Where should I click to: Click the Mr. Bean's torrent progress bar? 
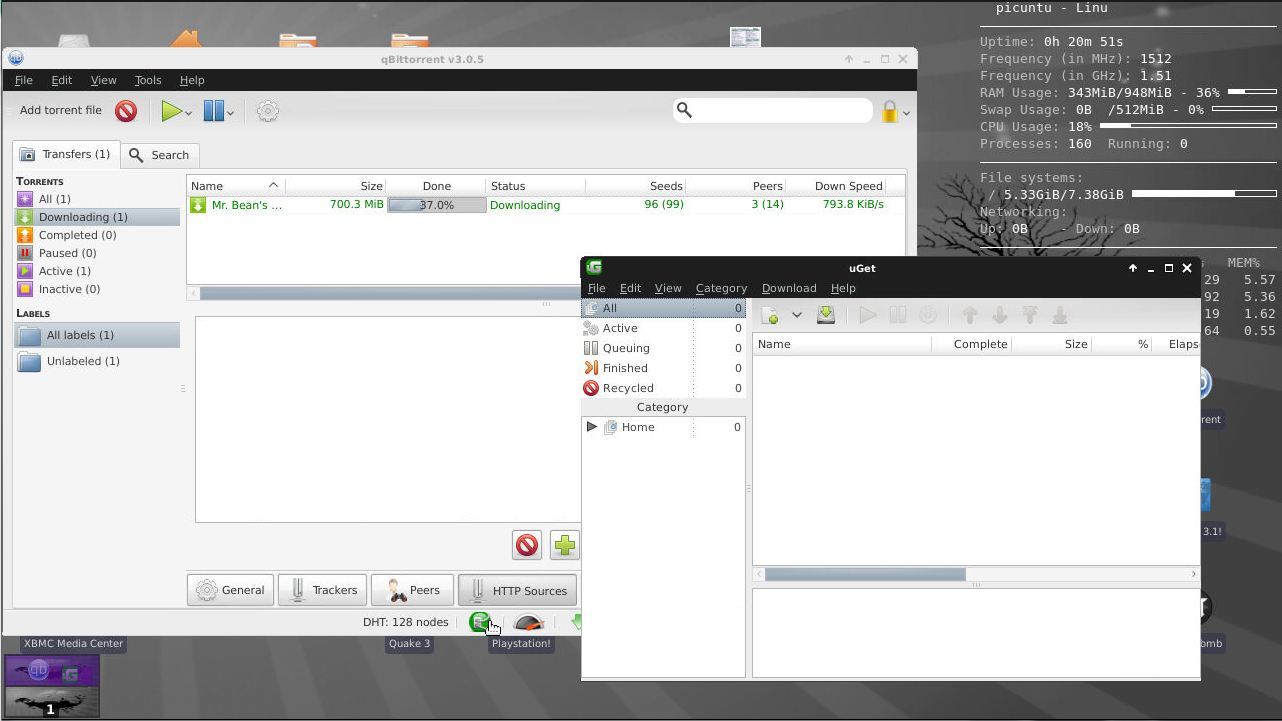436,205
